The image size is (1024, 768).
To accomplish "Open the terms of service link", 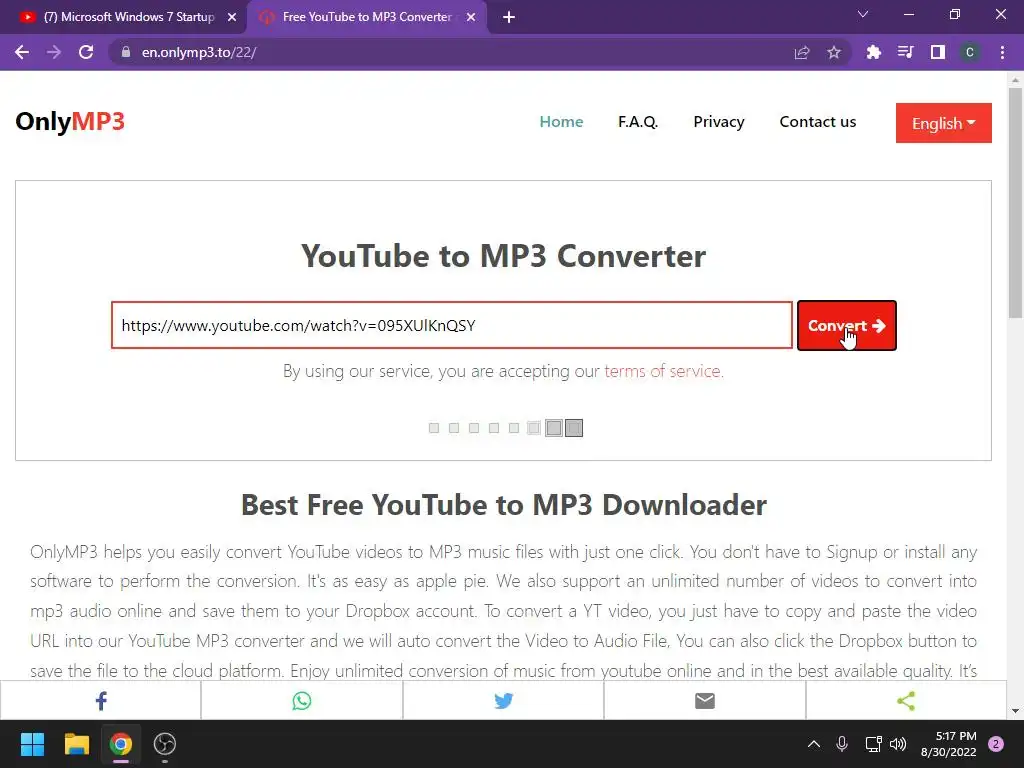I will (664, 371).
